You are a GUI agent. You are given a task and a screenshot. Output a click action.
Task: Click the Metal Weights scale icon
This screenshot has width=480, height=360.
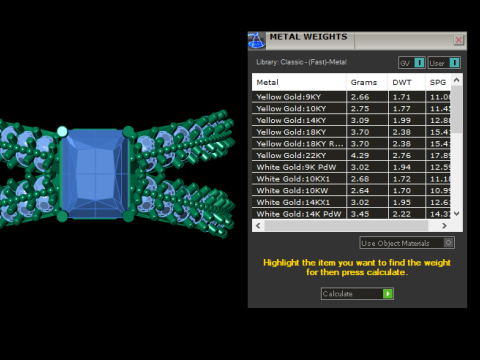click(x=257, y=41)
